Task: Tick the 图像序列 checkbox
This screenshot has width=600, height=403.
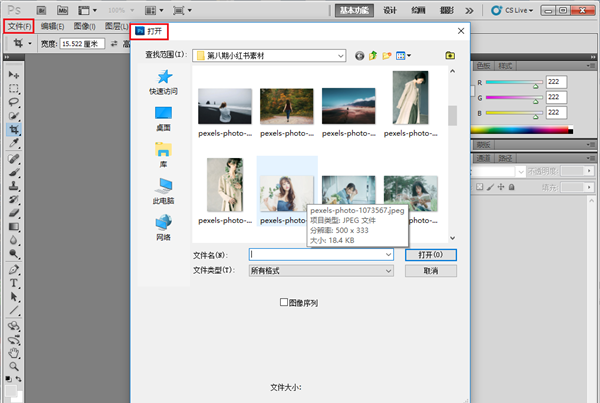Action: [x=284, y=302]
